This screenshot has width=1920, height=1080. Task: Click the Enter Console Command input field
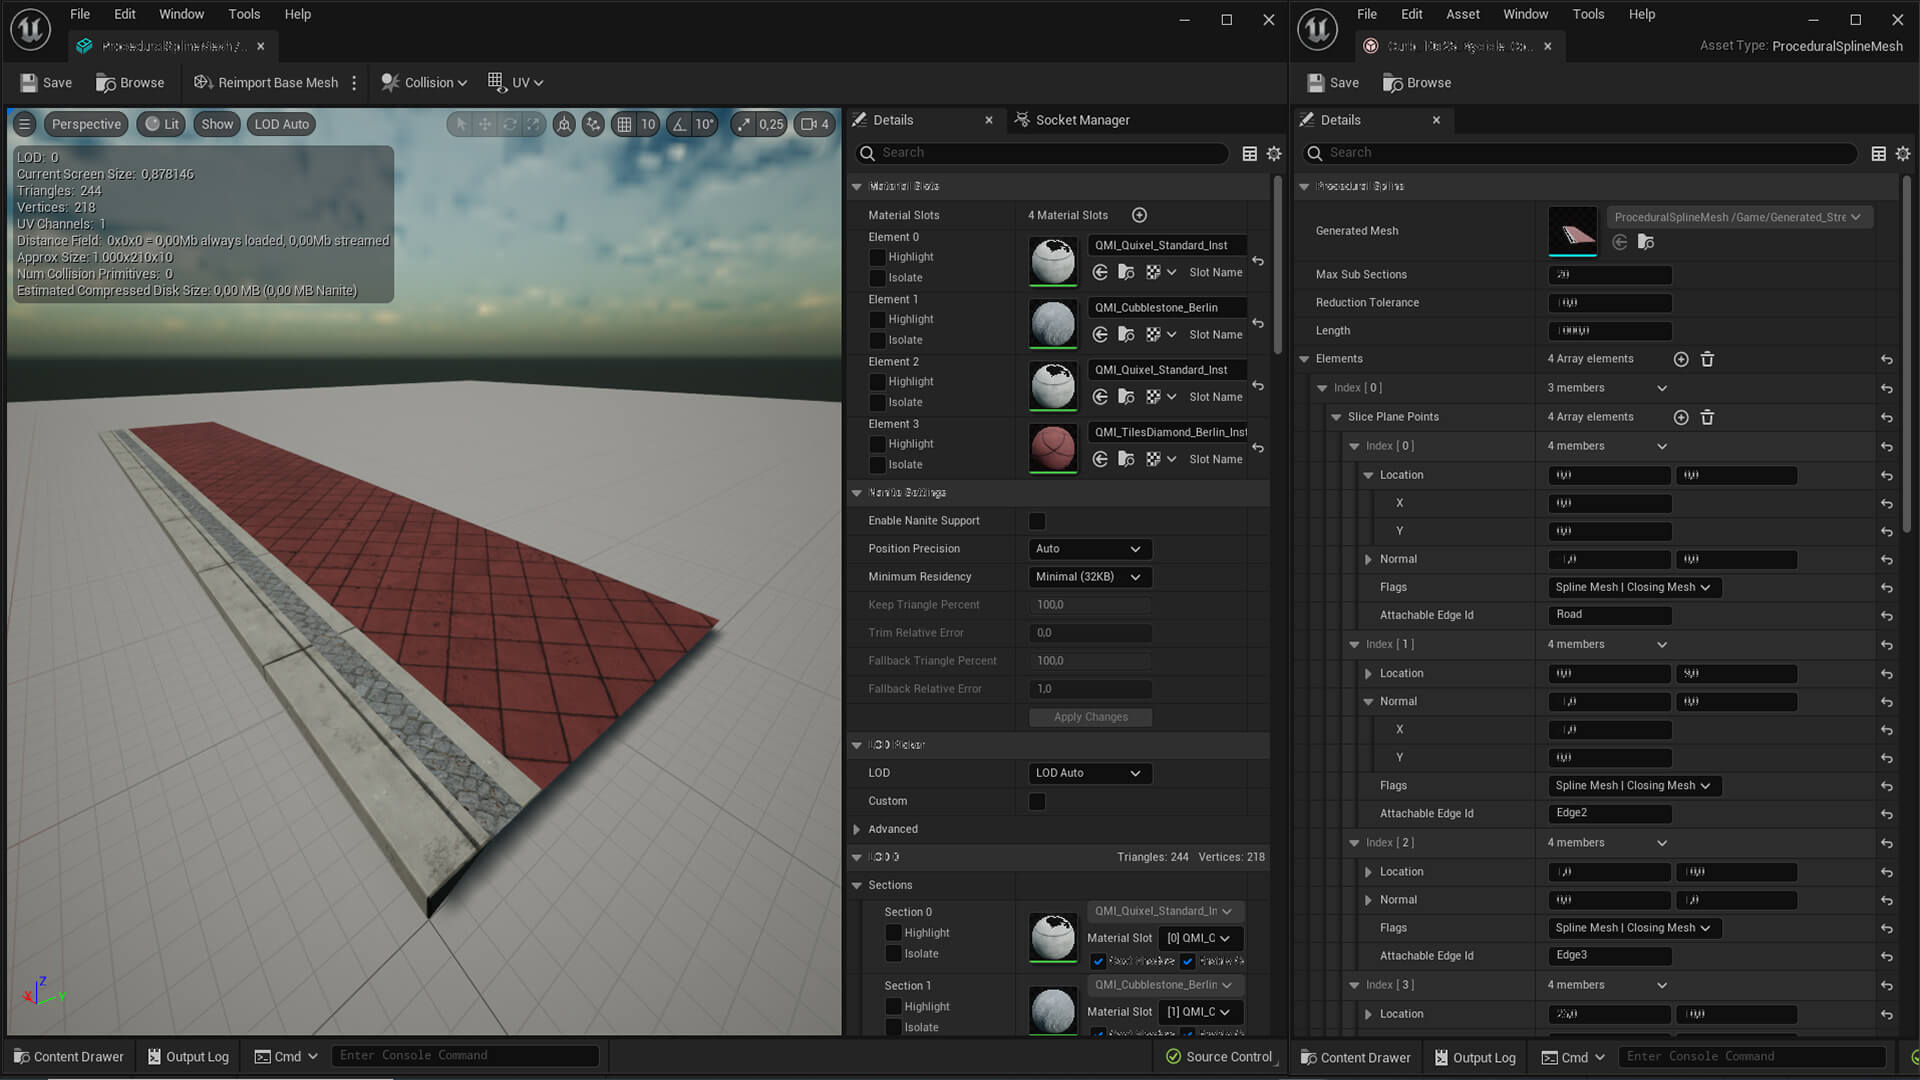tap(464, 1055)
